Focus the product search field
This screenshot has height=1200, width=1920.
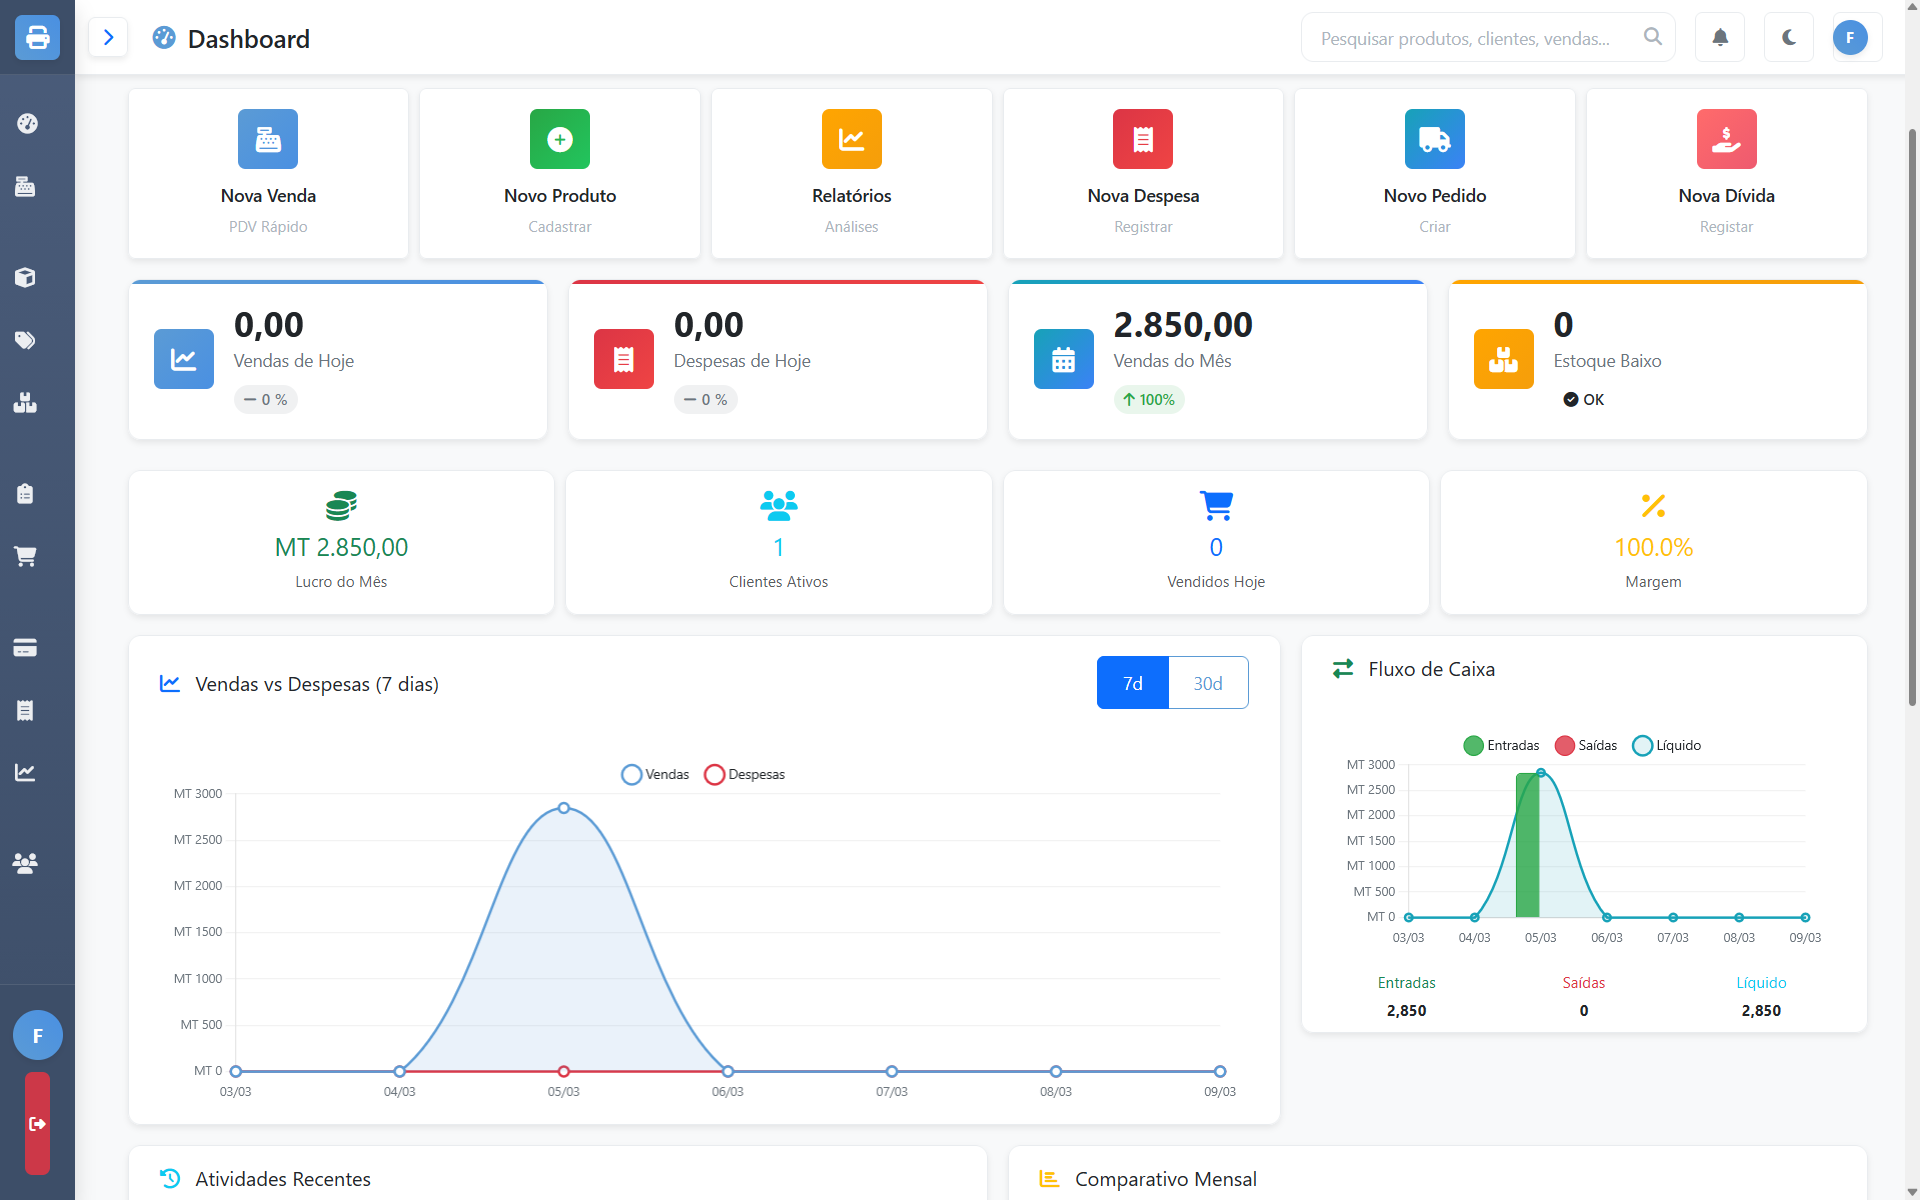pyautogui.click(x=1465, y=38)
